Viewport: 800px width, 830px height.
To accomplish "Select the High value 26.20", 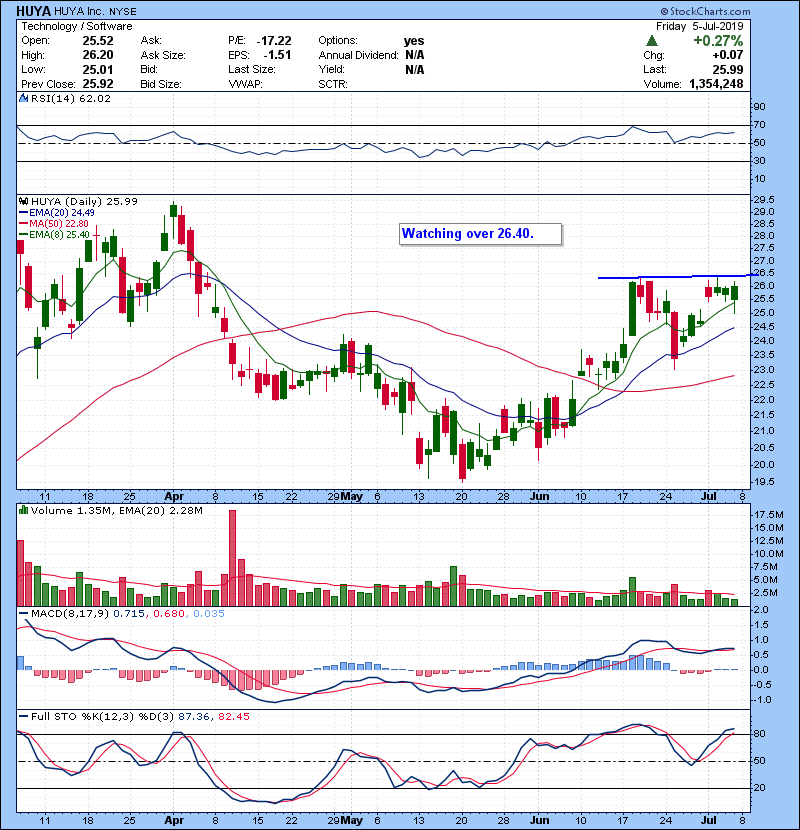I will tap(97, 55).
